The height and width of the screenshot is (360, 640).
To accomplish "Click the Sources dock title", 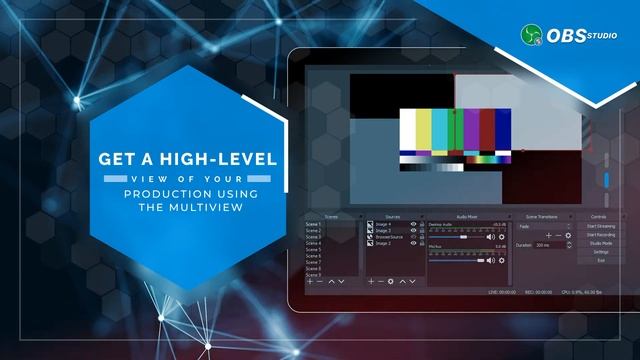I will pyautogui.click(x=392, y=217).
